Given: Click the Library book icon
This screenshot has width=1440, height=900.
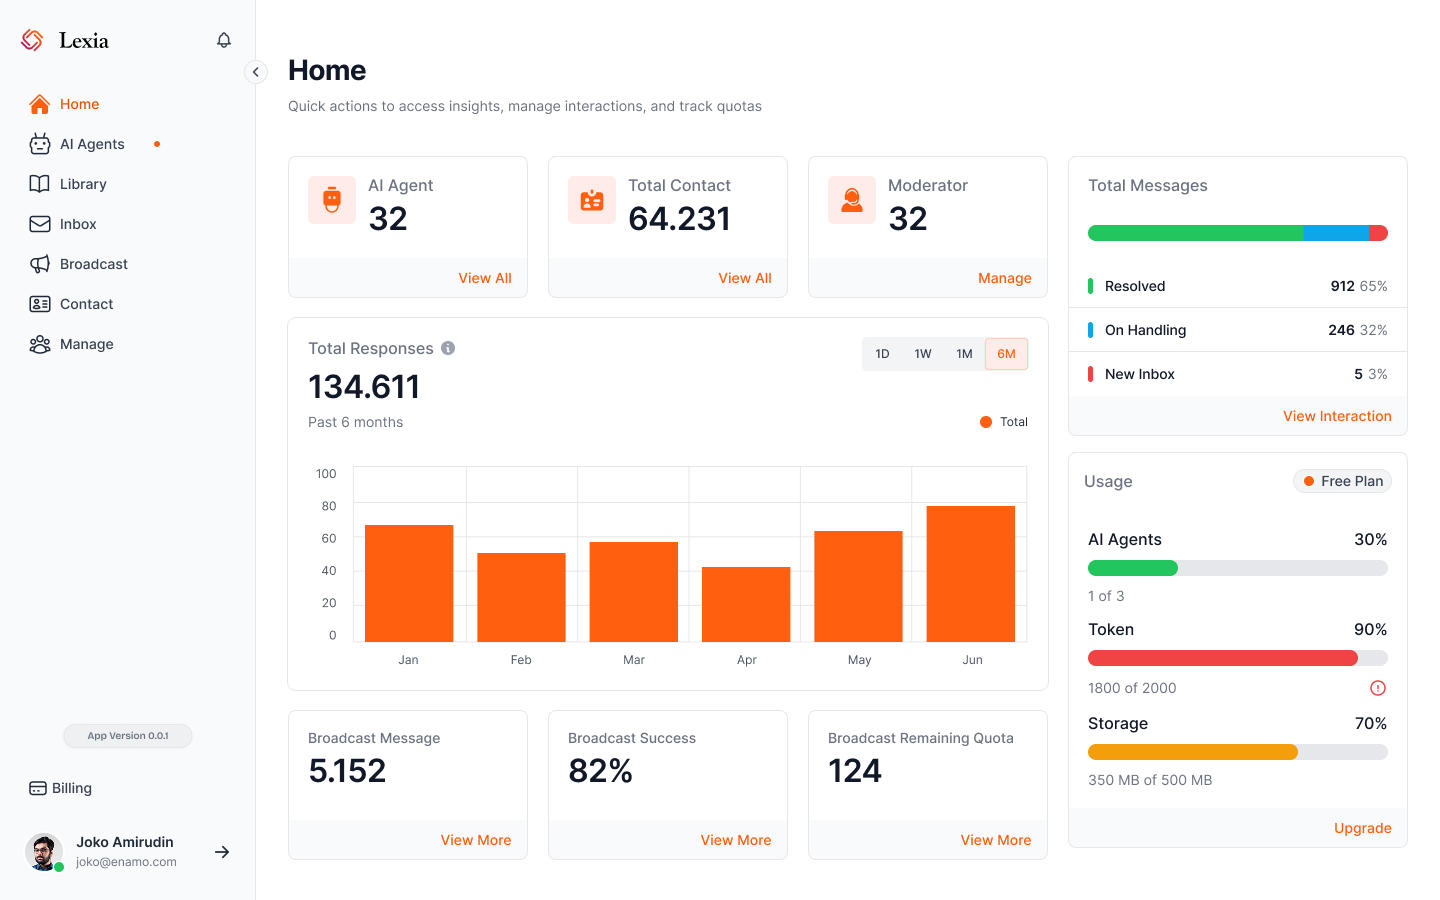Looking at the screenshot, I should [40, 184].
